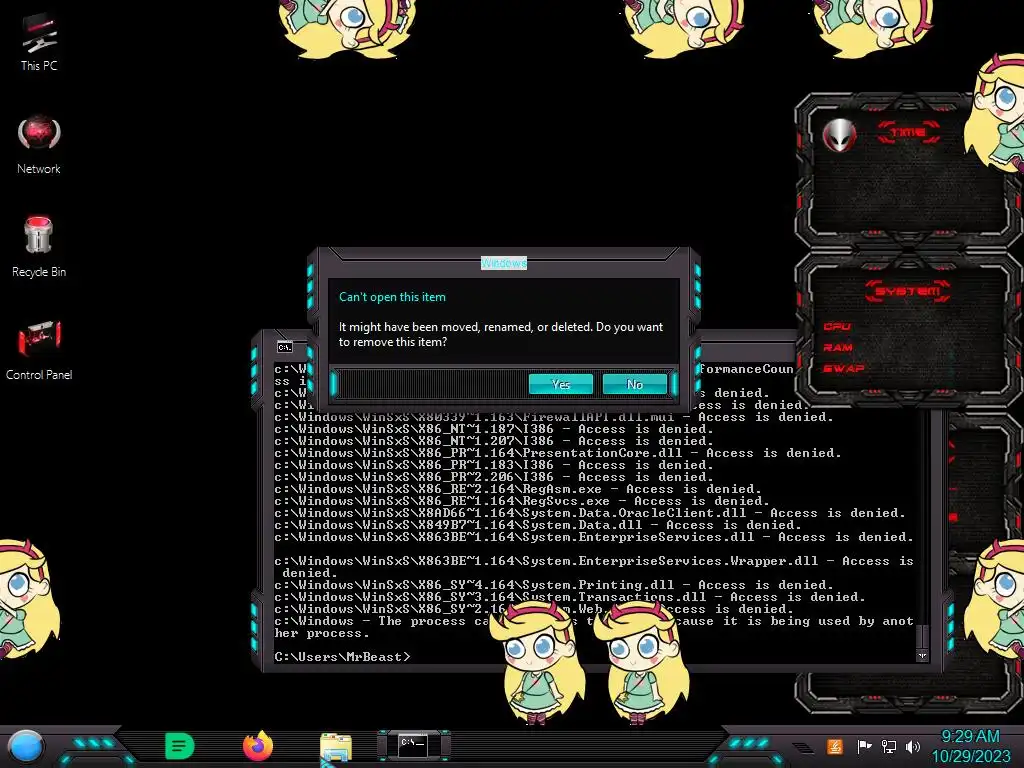The height and width of the screenshot is (768, 1024).
Task: Click the System.Data.OracleClient.dll output line
Action: click(x=590, y=513)
